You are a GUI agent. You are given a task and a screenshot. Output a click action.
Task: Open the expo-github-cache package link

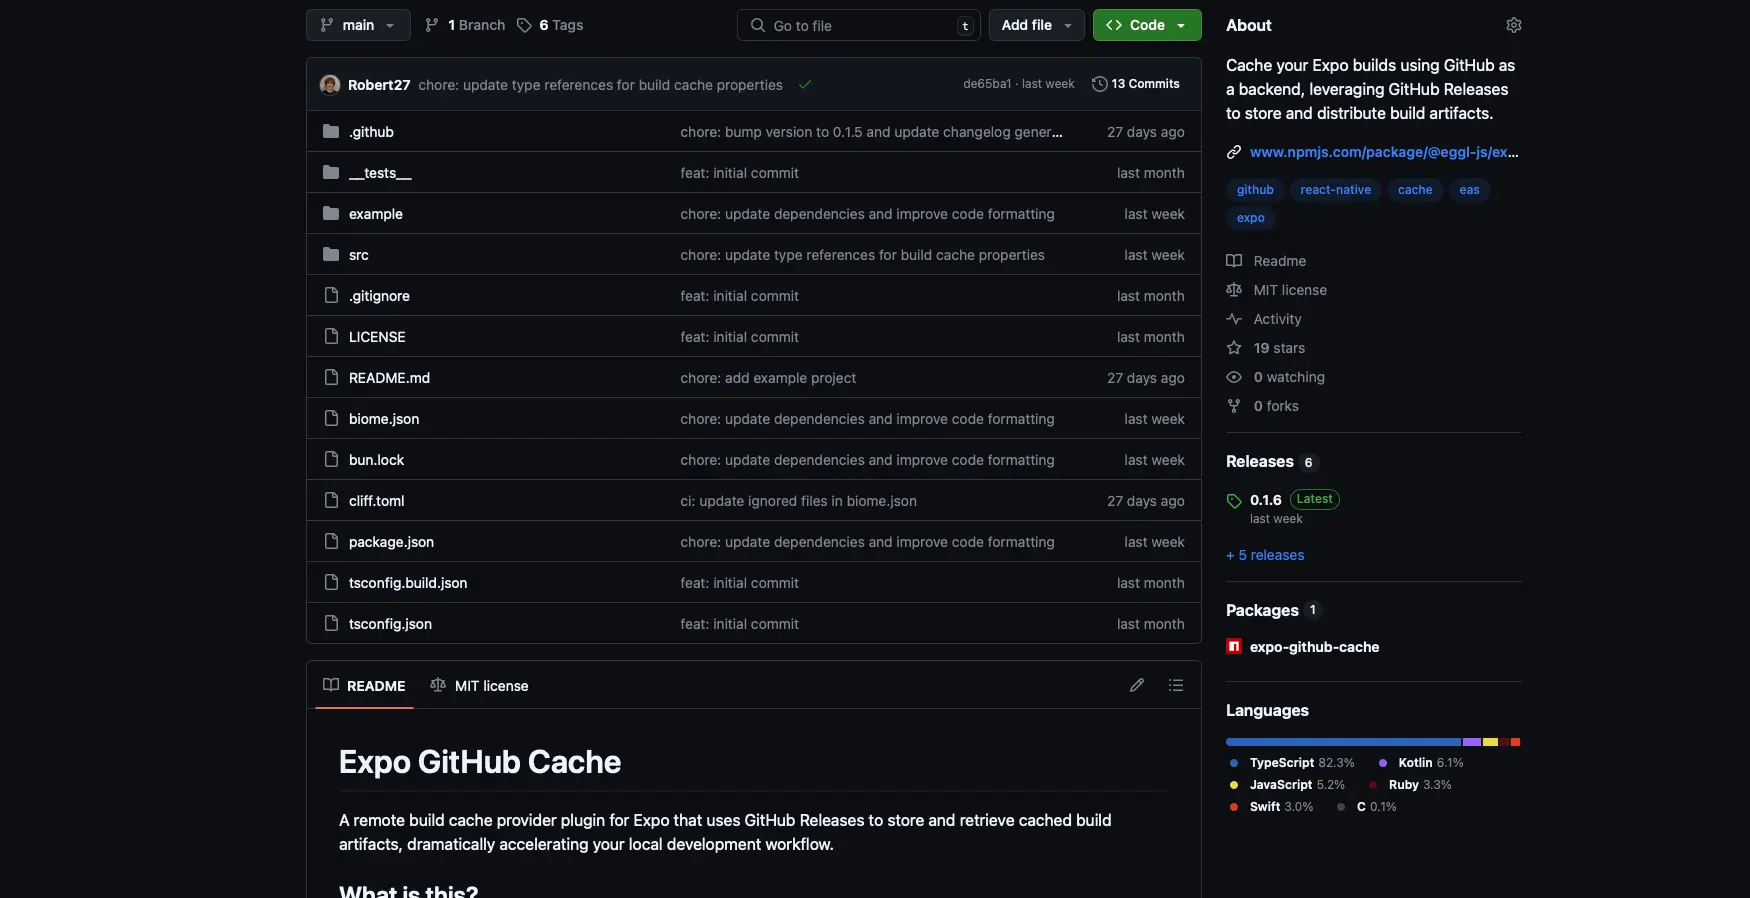click(1314, 647)
